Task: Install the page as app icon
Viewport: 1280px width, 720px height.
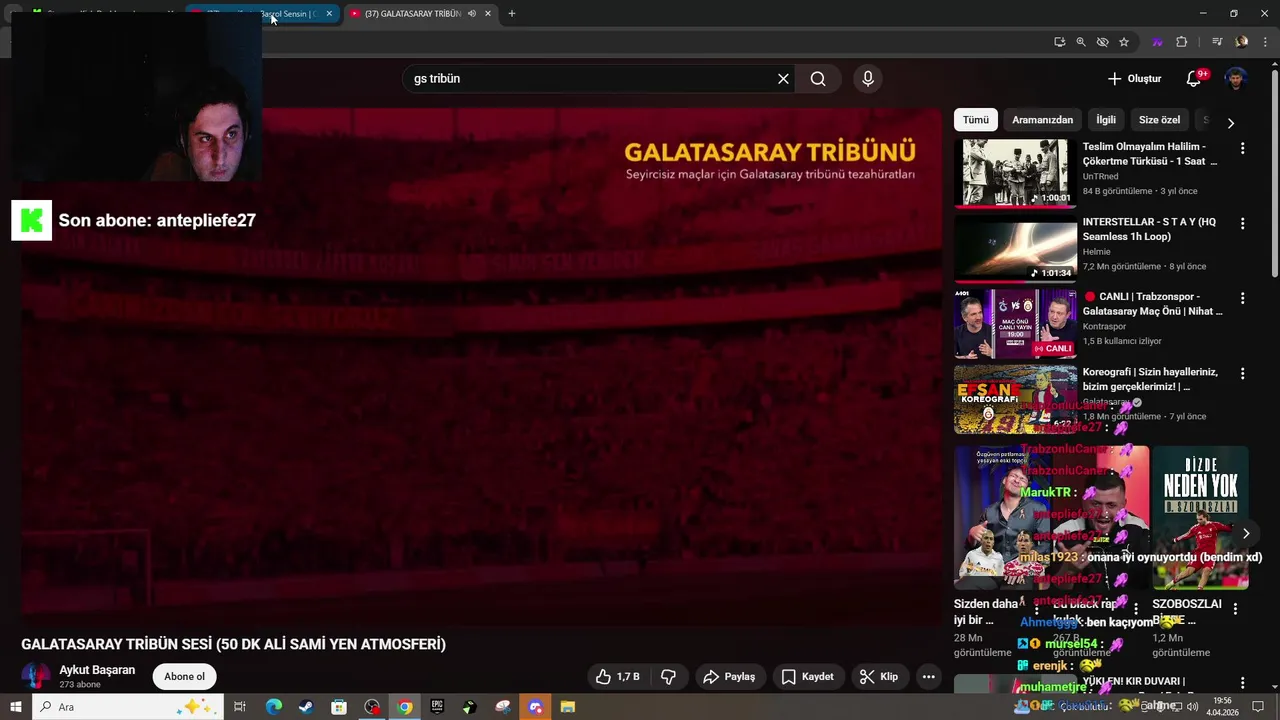Action: click(x=1059, y=42)
